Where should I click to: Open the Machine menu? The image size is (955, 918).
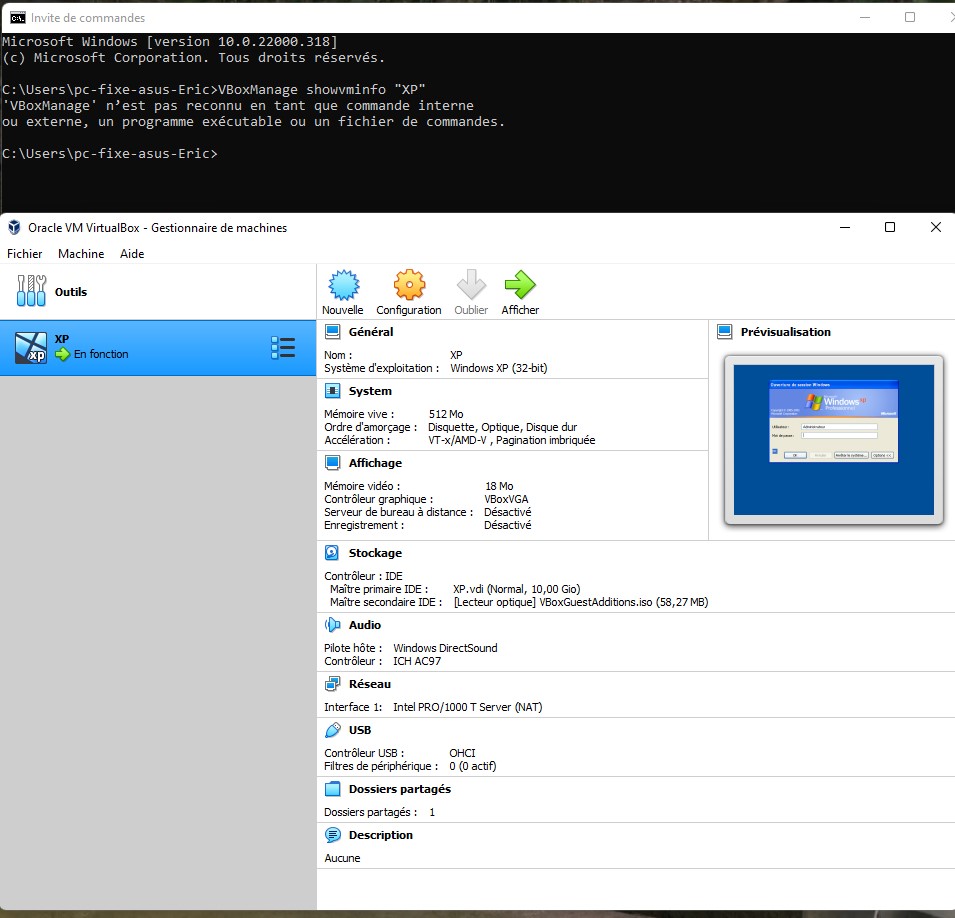tap(81, 254)
